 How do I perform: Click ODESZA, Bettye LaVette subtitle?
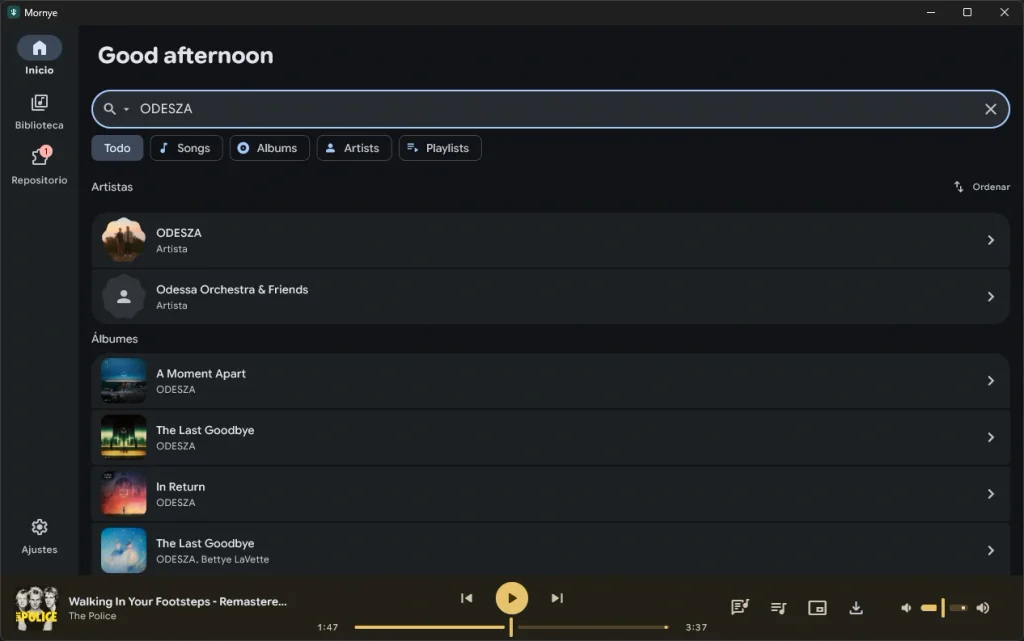(x=212, y=559)
